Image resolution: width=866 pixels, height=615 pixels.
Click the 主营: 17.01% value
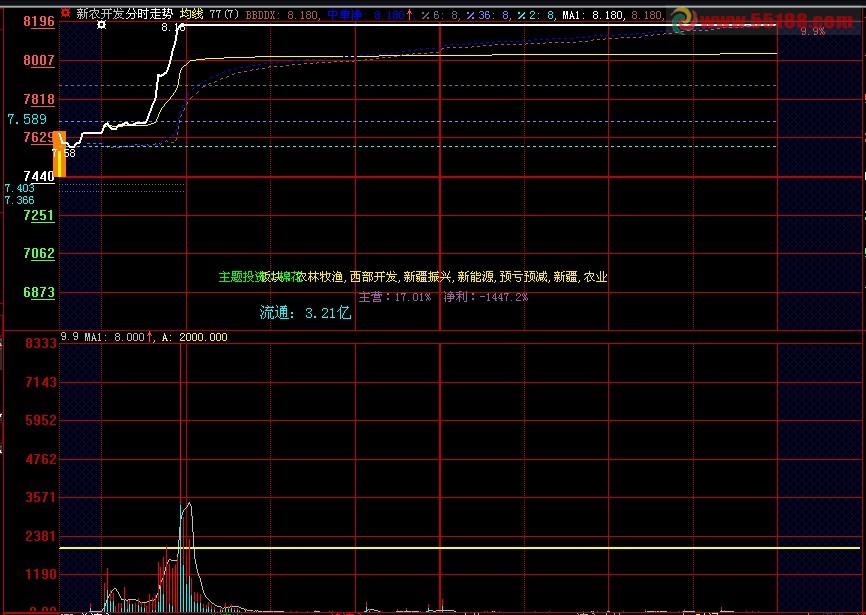pos(395,297)
